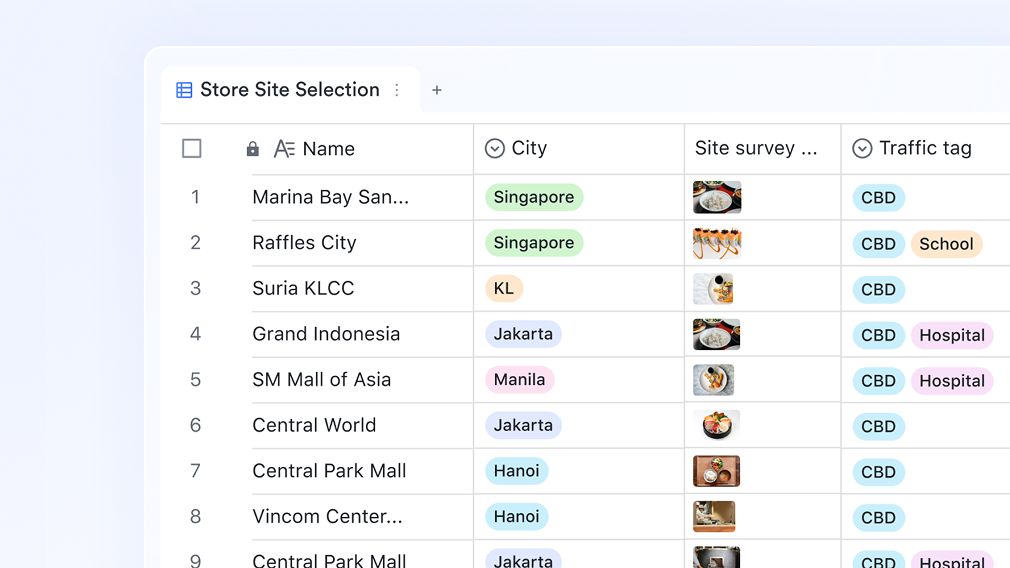Screen dimensions: 1010x568
Task: Click the table grid icon beside Store Site Selection
Action: click(x=184, y=90)
